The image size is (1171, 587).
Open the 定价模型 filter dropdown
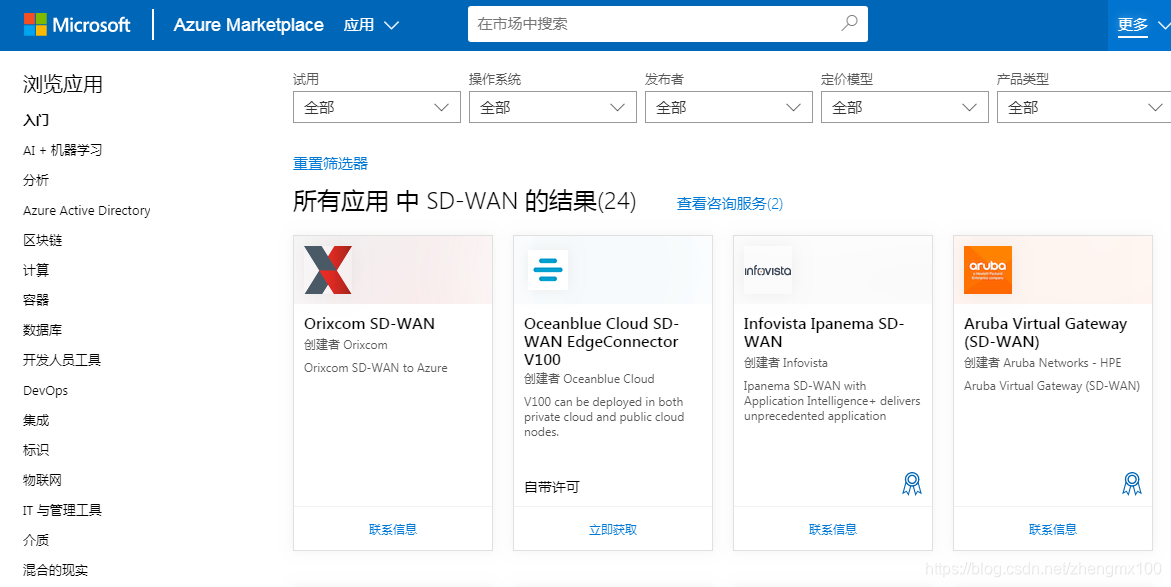(x=904, y=106)
